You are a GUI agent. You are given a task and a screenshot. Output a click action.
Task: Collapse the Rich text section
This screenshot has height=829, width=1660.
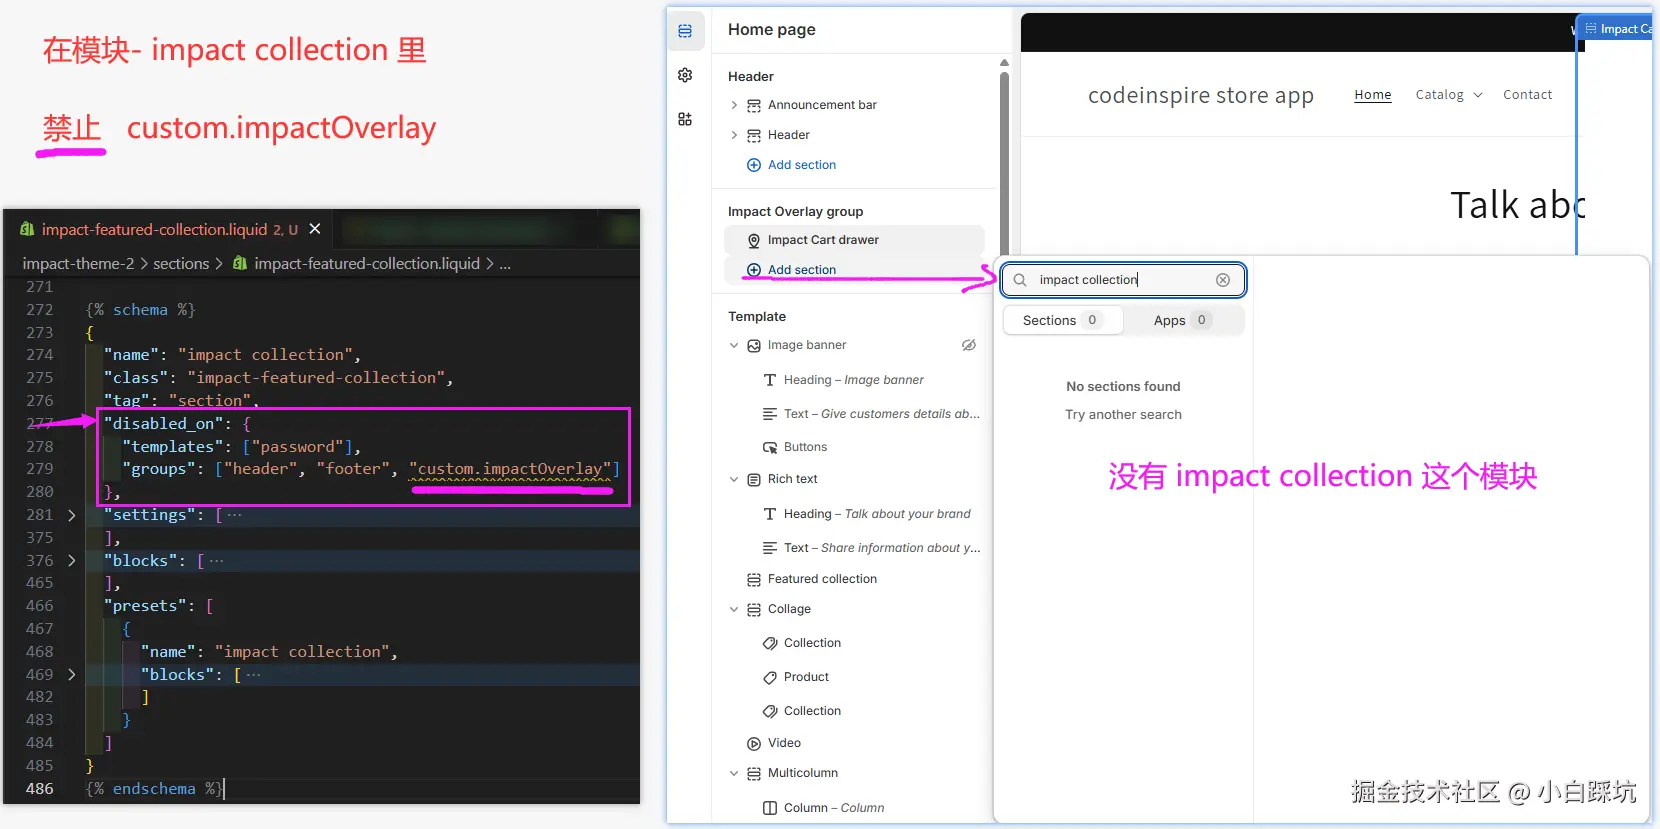734,479
